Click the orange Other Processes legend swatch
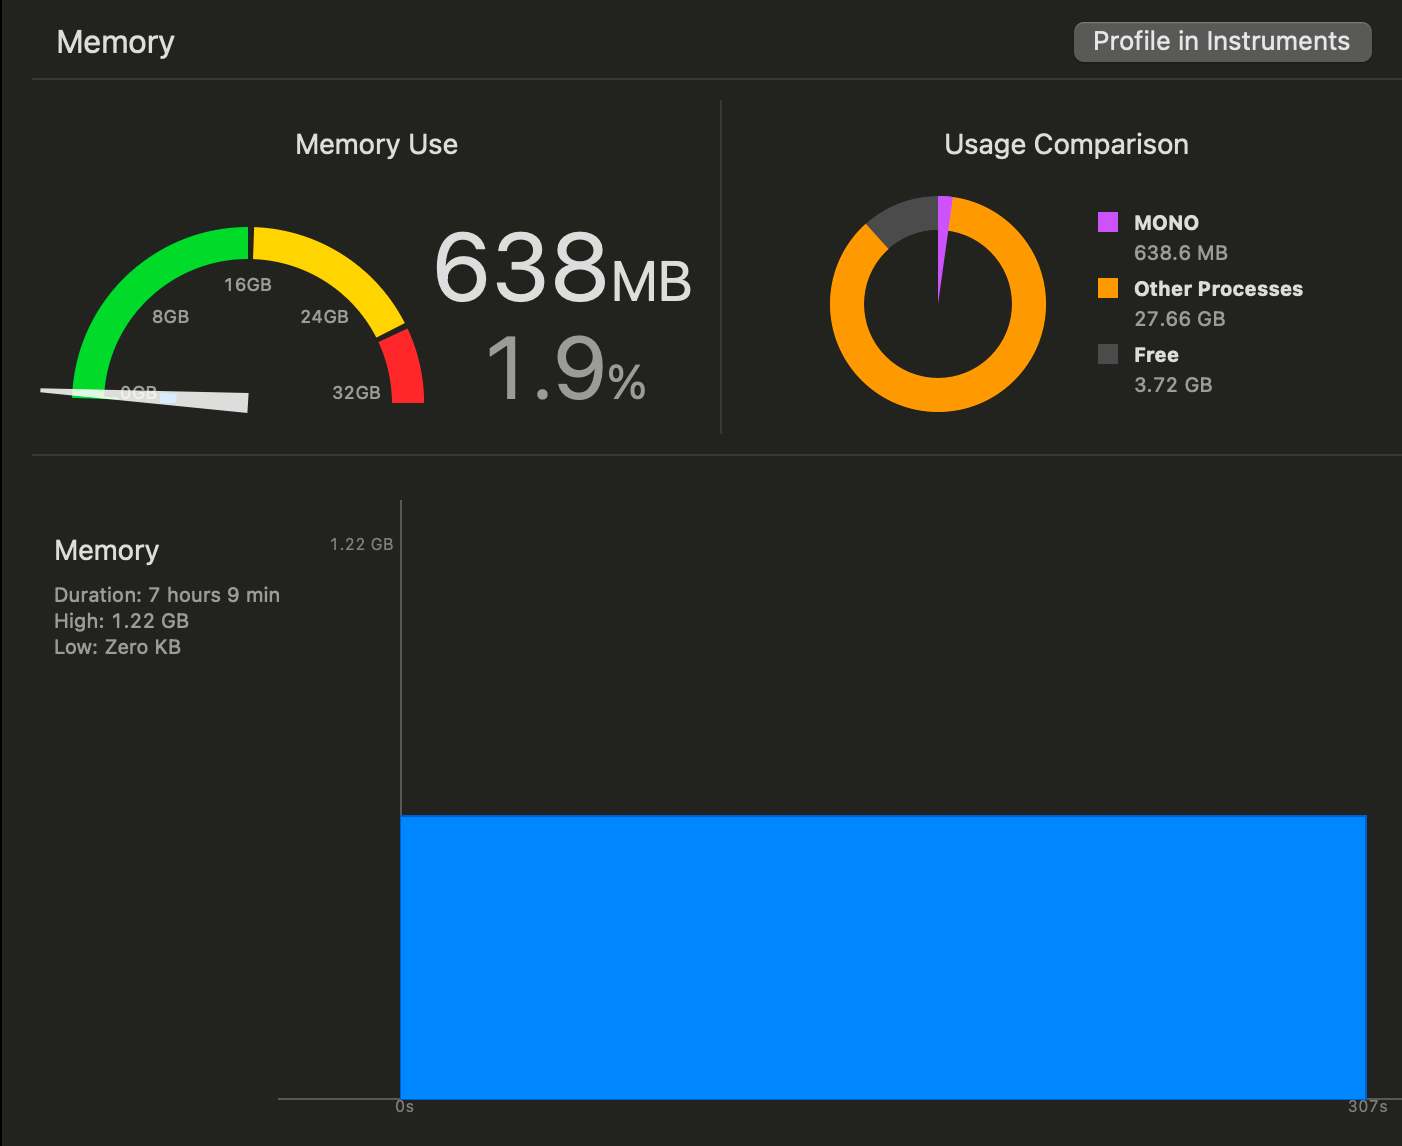 coord(1107,288)
